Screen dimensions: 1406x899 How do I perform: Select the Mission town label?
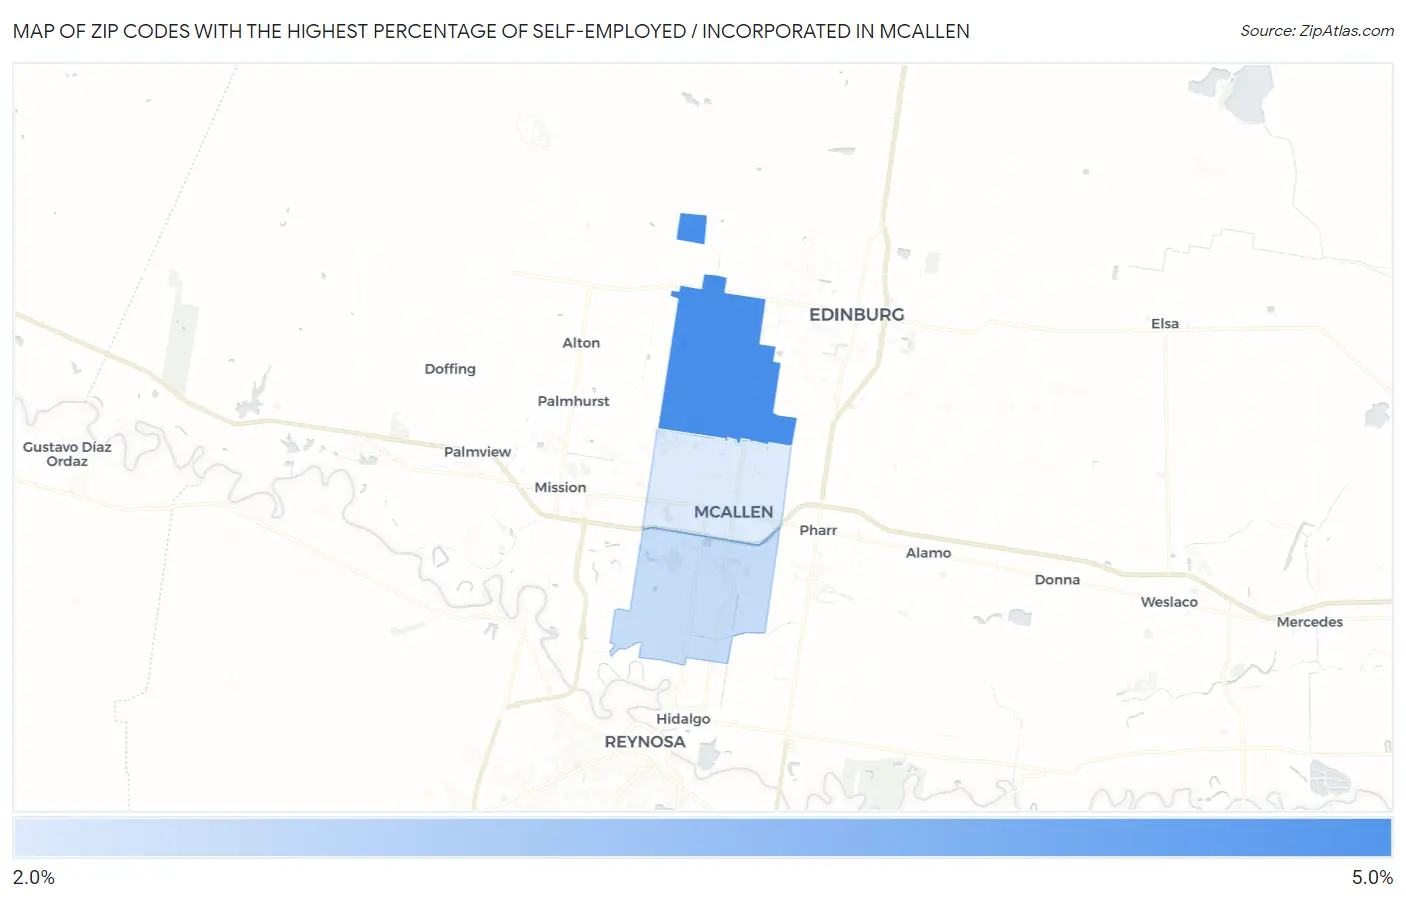click(560, 488)
